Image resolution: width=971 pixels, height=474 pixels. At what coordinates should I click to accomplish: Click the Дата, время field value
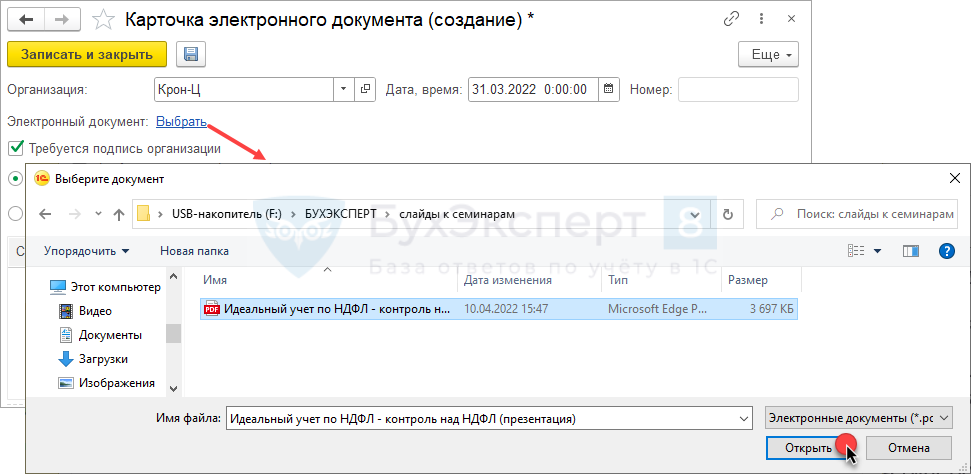coord(533,89)
